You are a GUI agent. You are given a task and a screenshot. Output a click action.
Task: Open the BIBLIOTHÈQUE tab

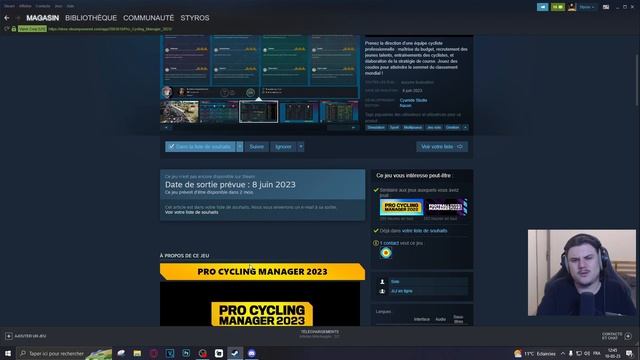[91, 18]
